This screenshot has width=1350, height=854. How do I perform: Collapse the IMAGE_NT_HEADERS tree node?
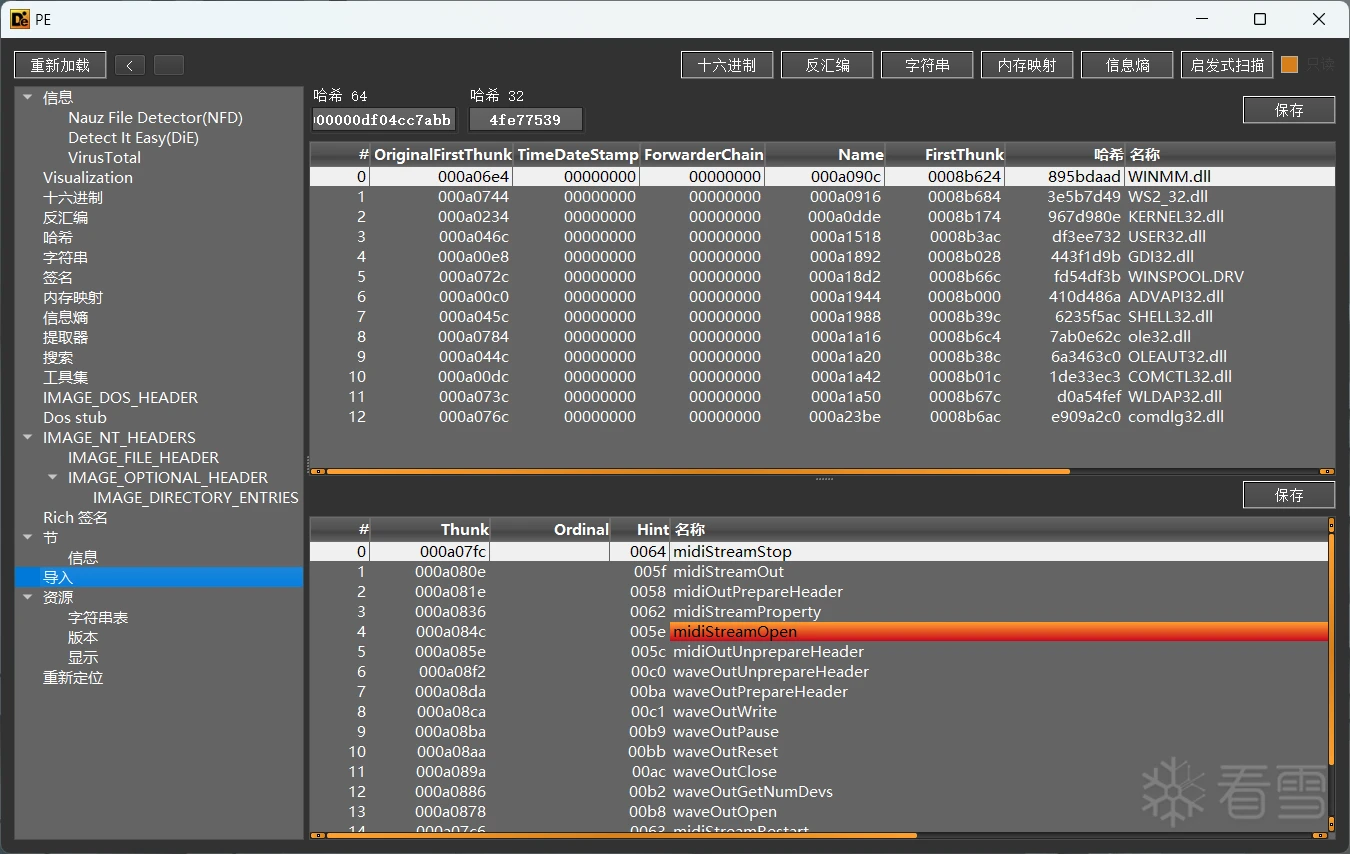coord(26,437)
